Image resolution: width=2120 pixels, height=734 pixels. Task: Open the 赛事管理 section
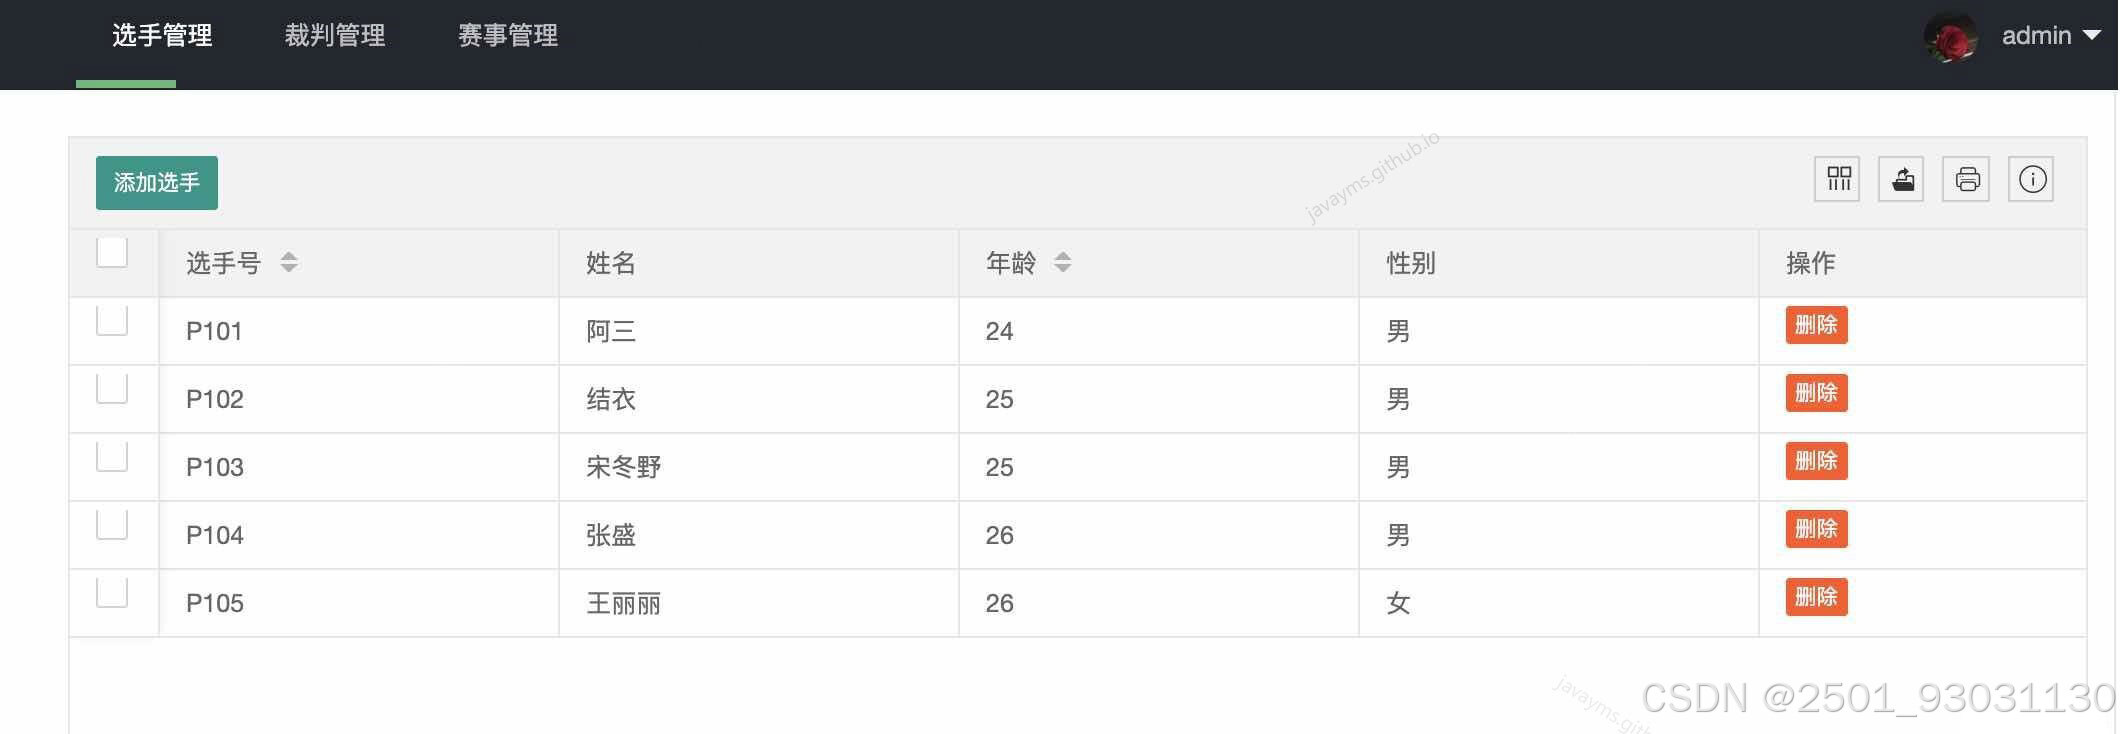point(507,35)
